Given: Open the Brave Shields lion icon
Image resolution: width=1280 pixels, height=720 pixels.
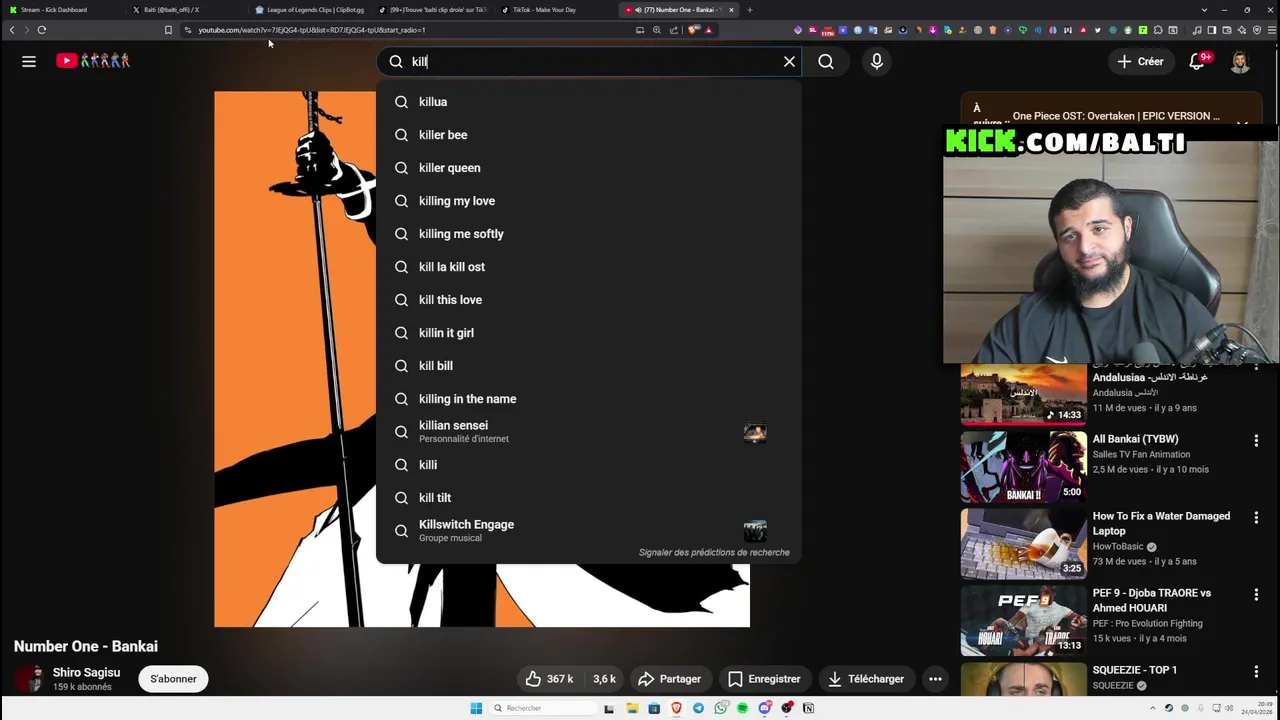Looking at the screenshot, I should (694, 30).
